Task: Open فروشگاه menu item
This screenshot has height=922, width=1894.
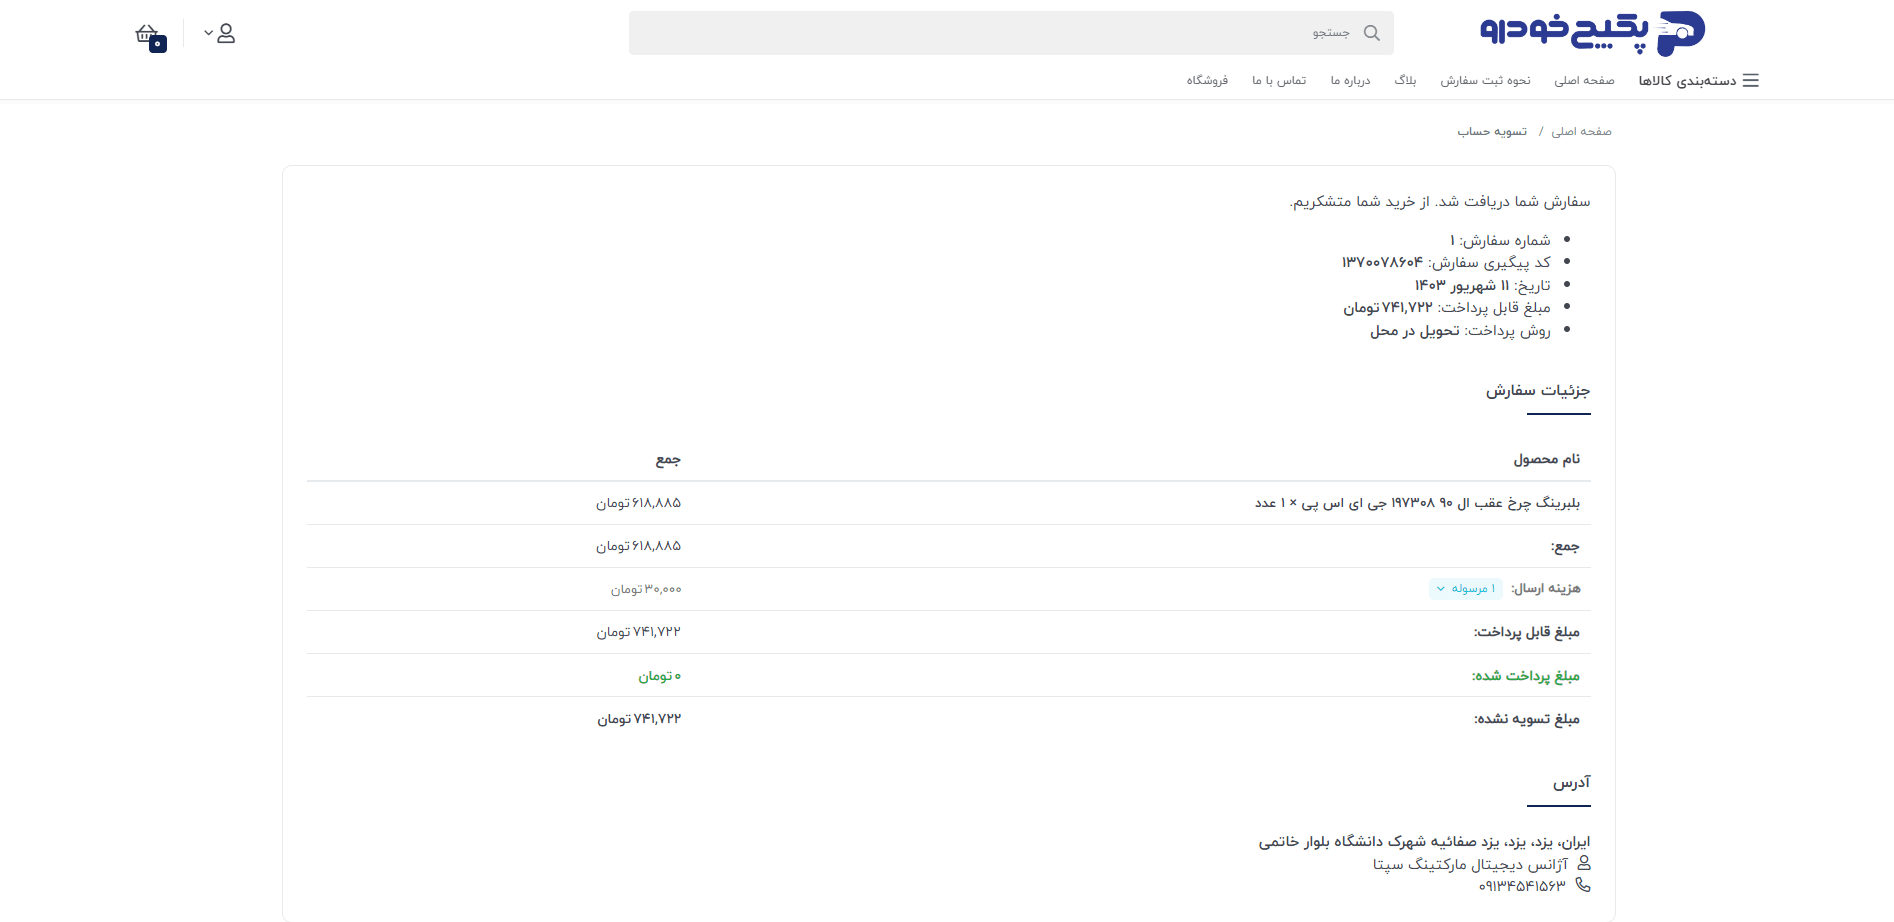Action: point(1207,80)
